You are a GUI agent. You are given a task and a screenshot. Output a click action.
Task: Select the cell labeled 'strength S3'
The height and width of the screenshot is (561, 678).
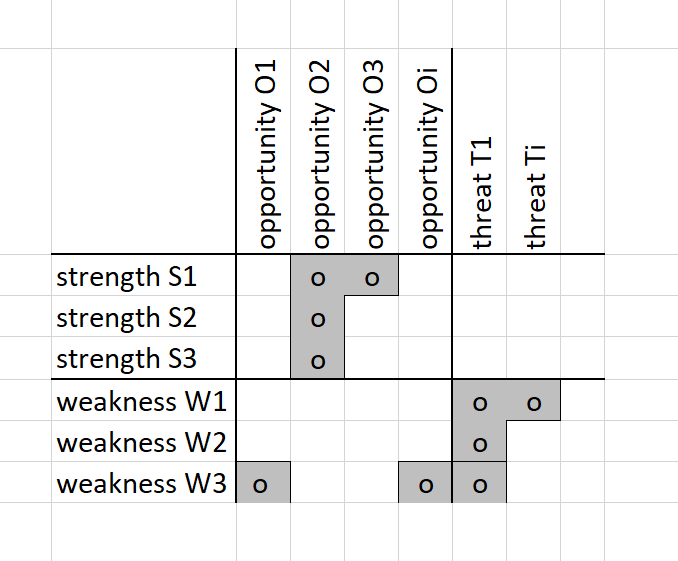[143, 358]
